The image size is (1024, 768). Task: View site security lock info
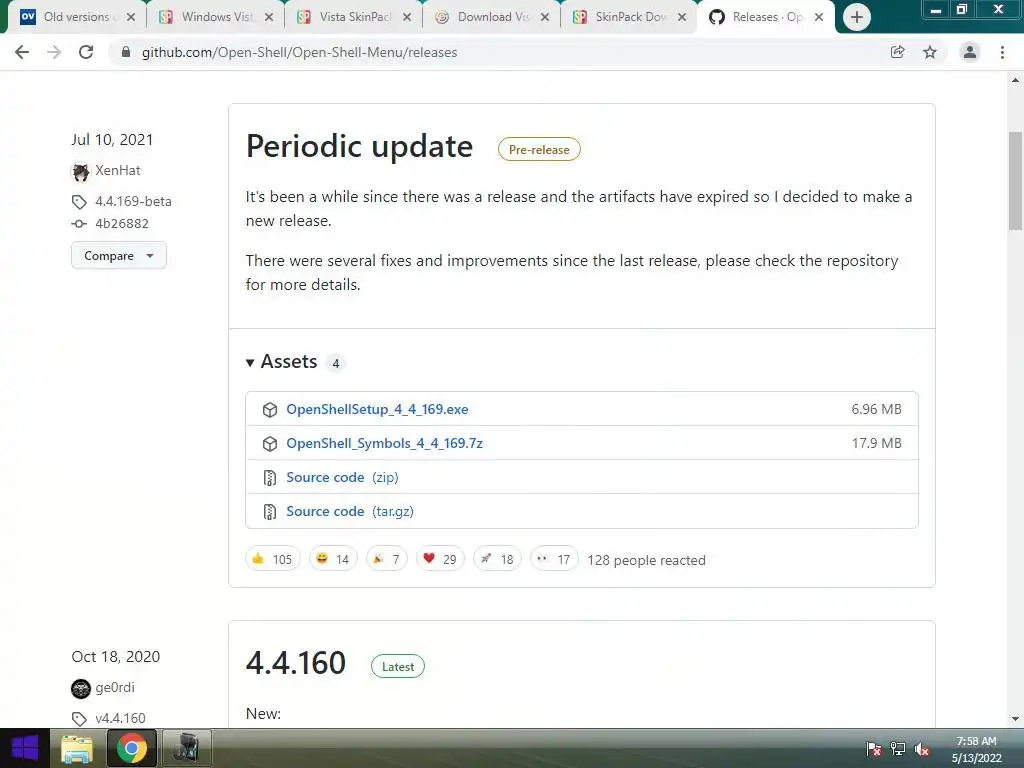point(126,52)
